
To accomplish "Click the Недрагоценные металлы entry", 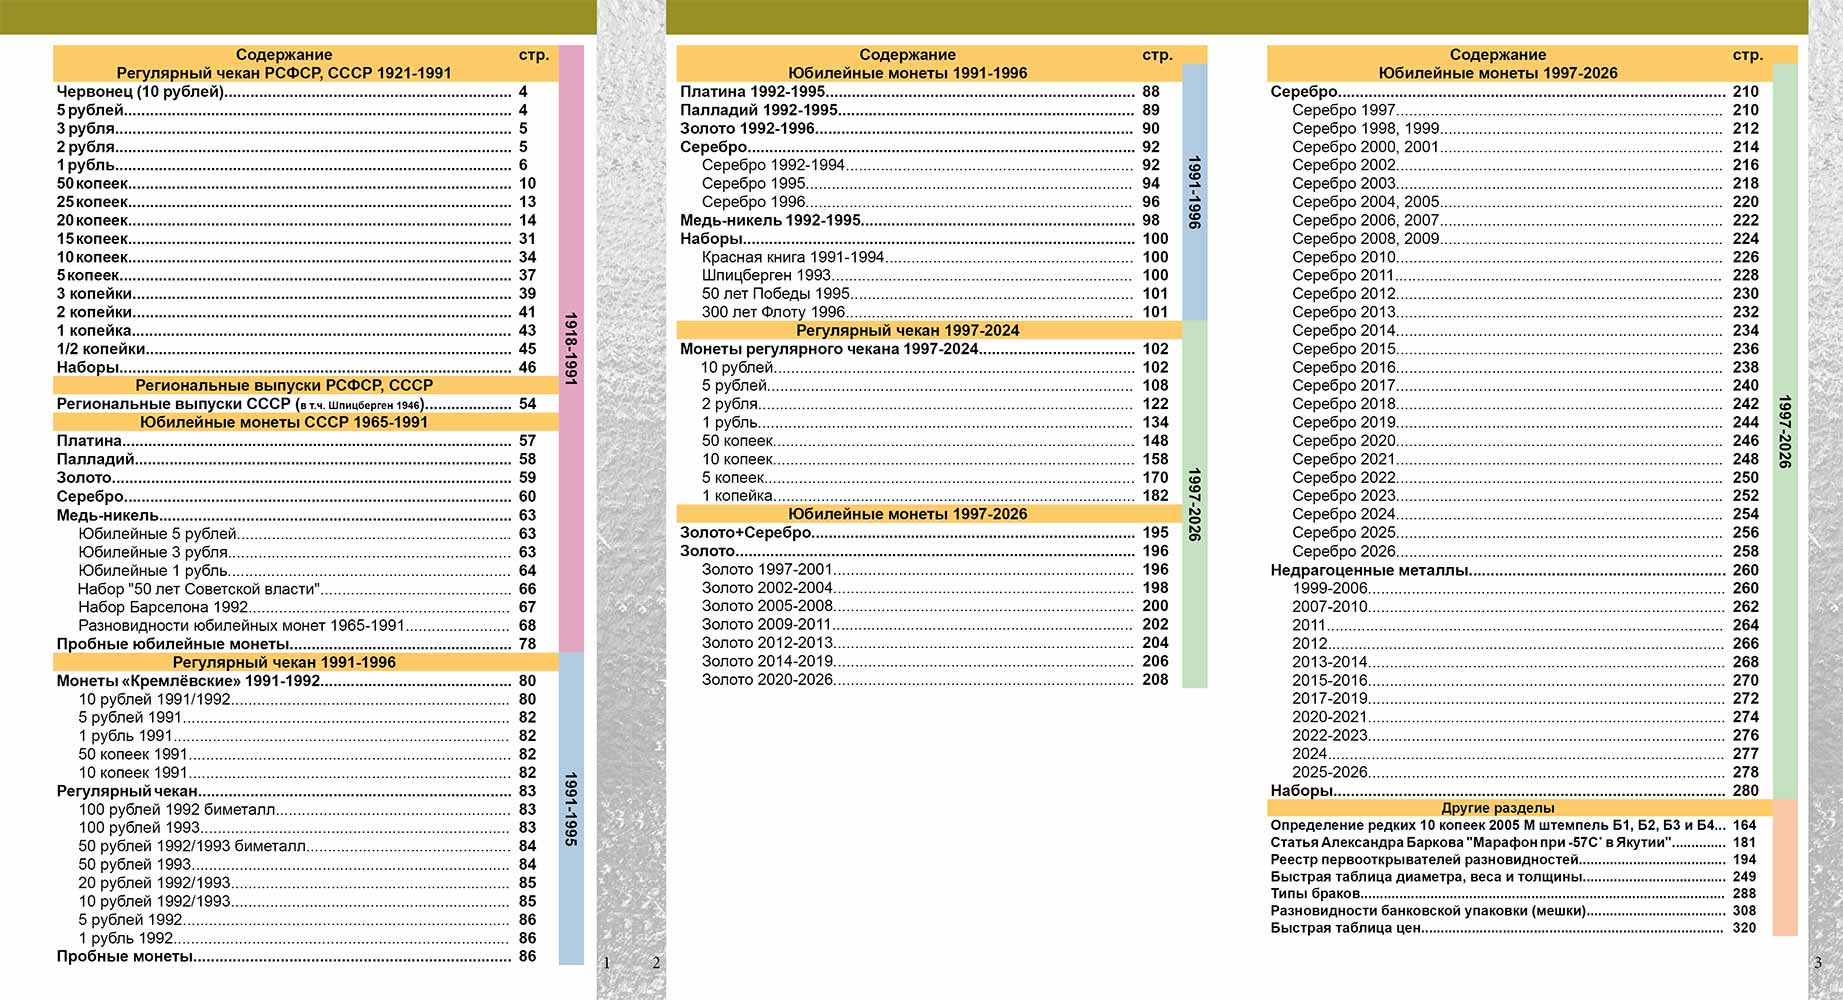I will [x=1369, y=570].
